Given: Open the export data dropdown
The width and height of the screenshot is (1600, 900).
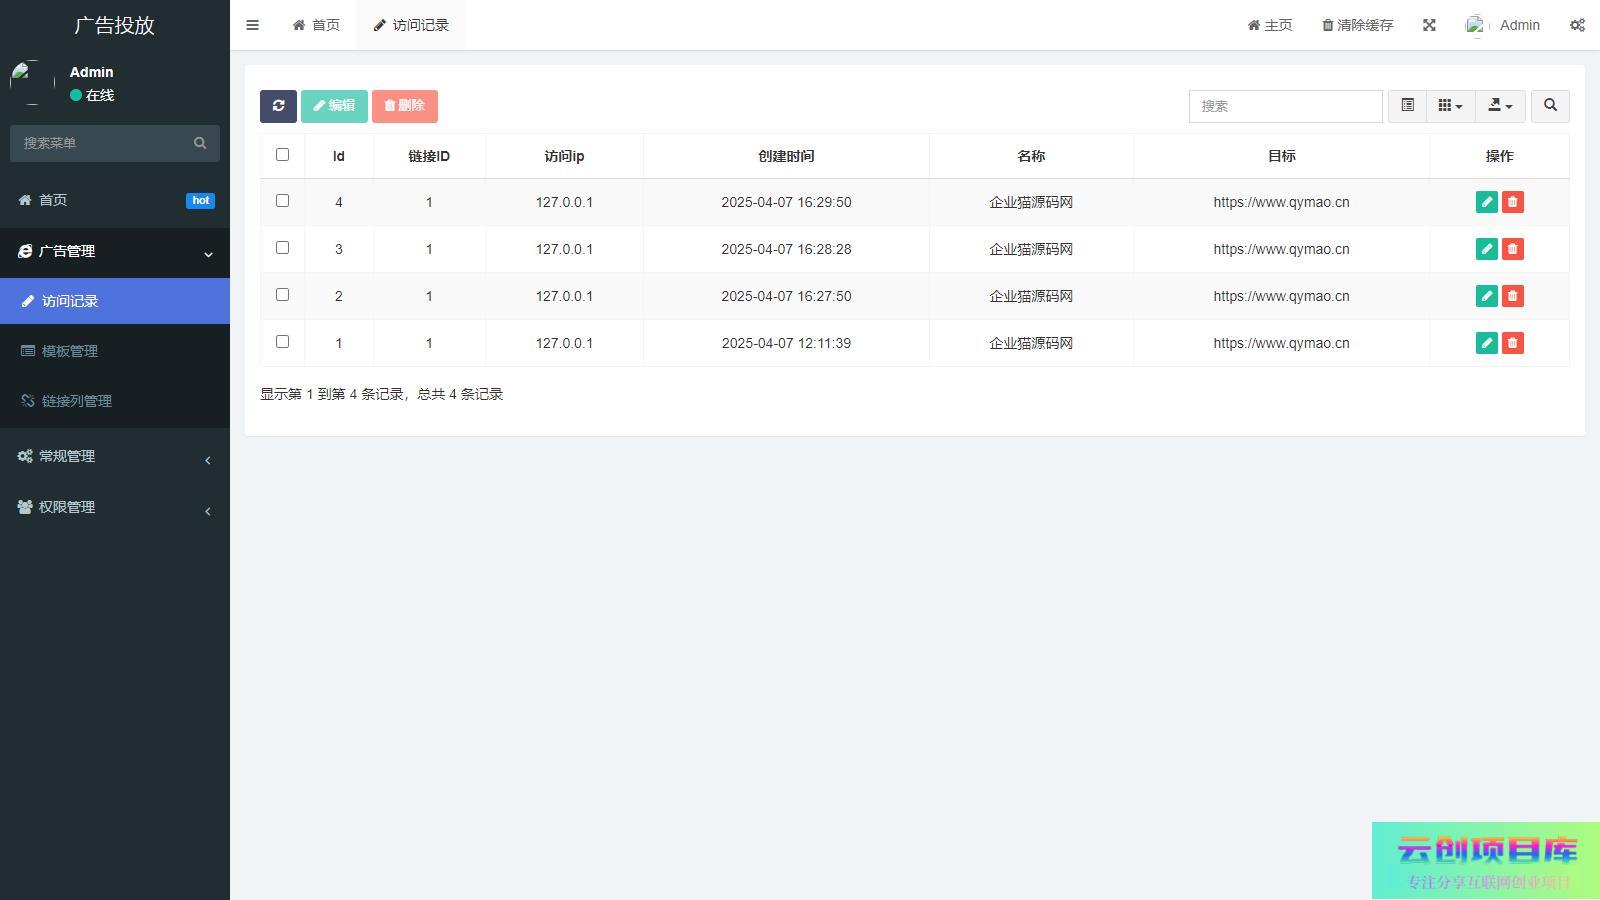Looking at the screenshot, I should point(1500,106).
